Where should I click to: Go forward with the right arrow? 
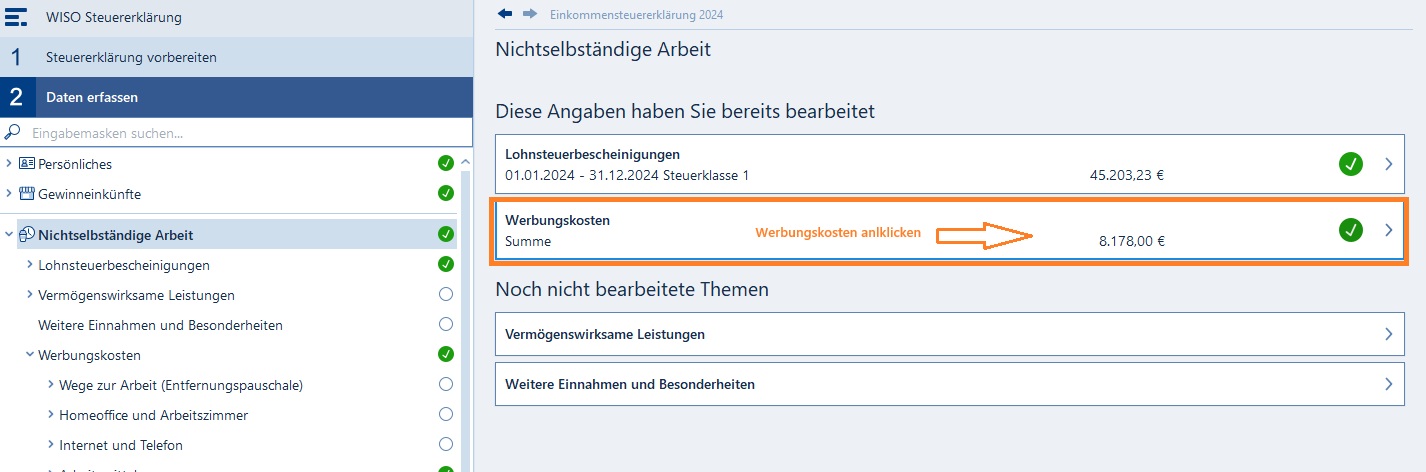pos(530,14)
